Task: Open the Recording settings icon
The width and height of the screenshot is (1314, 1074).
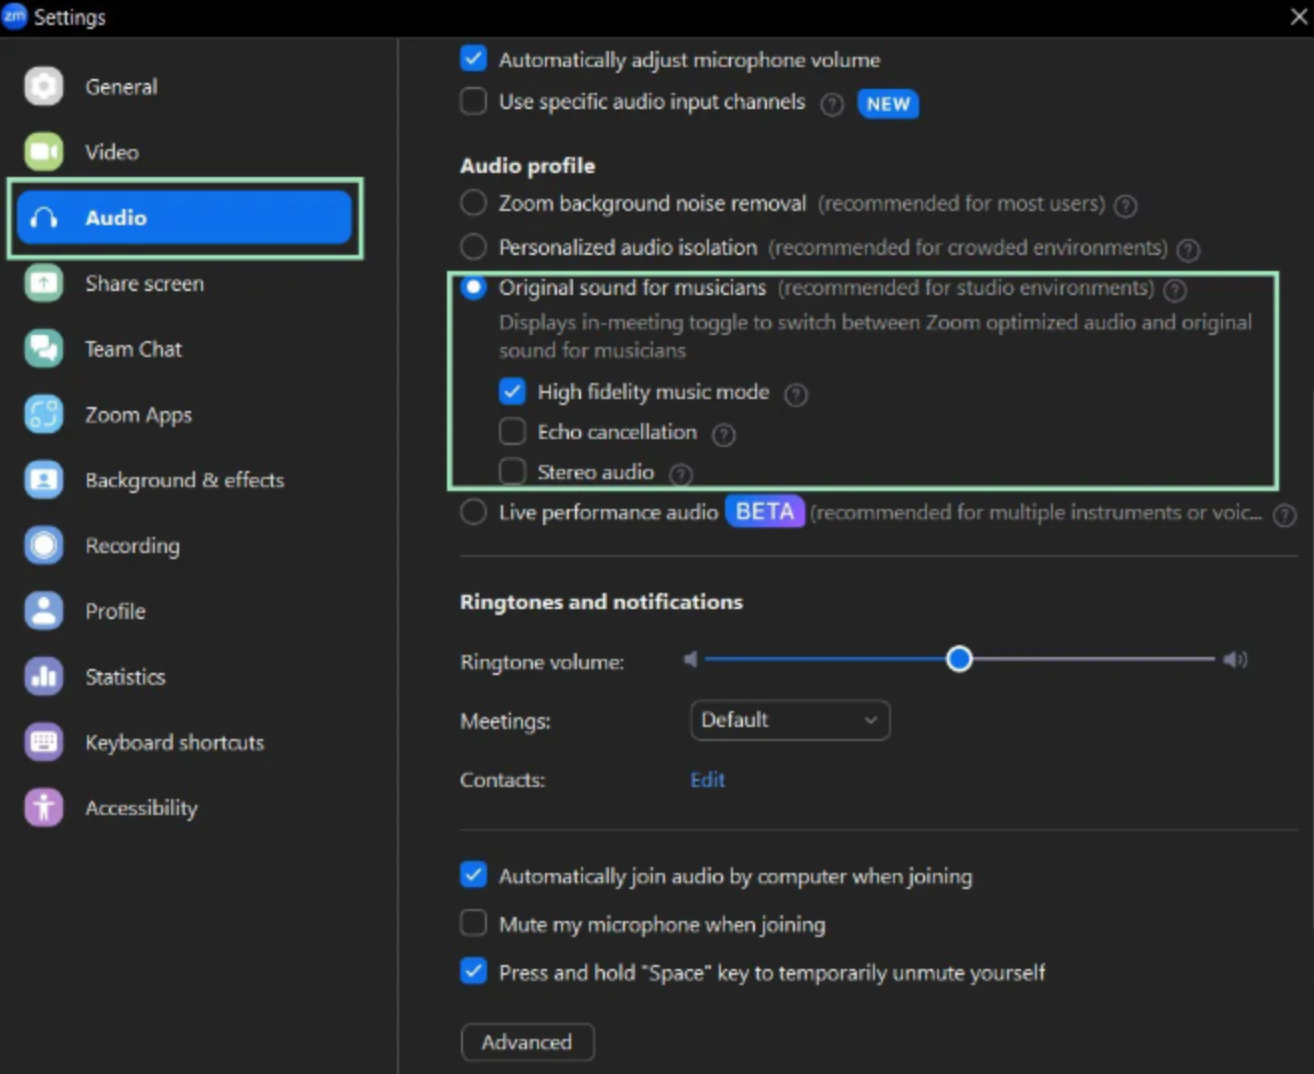Action: (43, 545)
